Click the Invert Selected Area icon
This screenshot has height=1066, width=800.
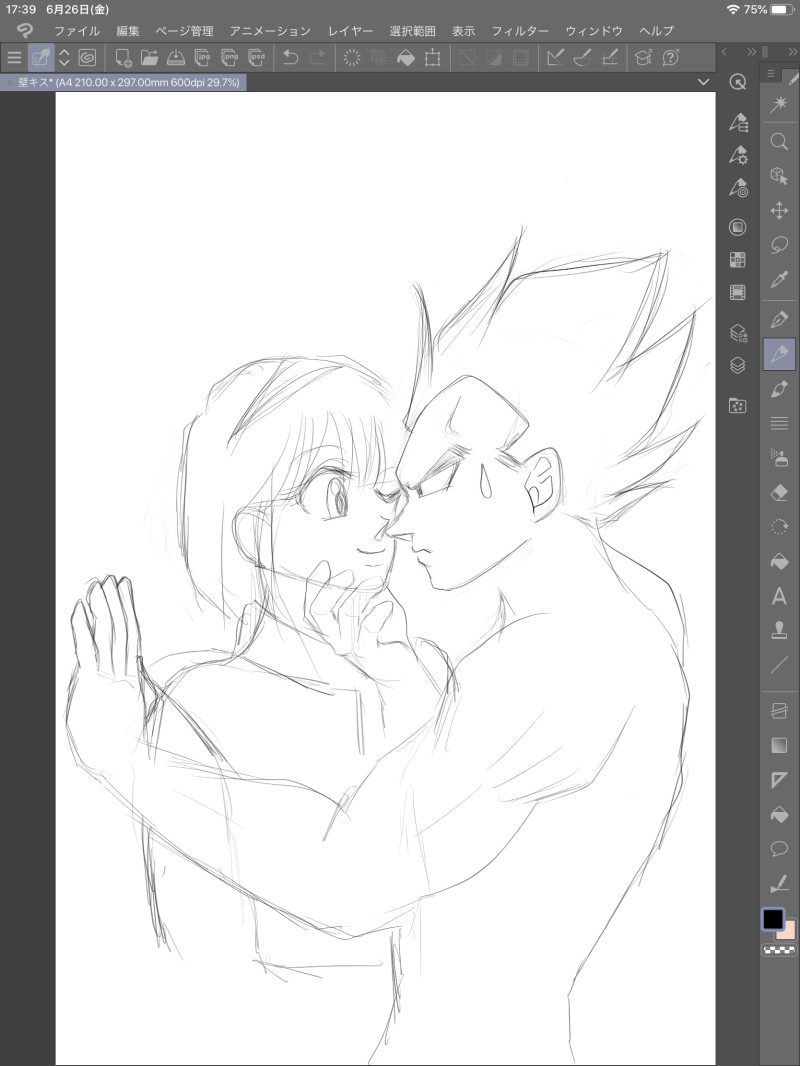[493, 58]
